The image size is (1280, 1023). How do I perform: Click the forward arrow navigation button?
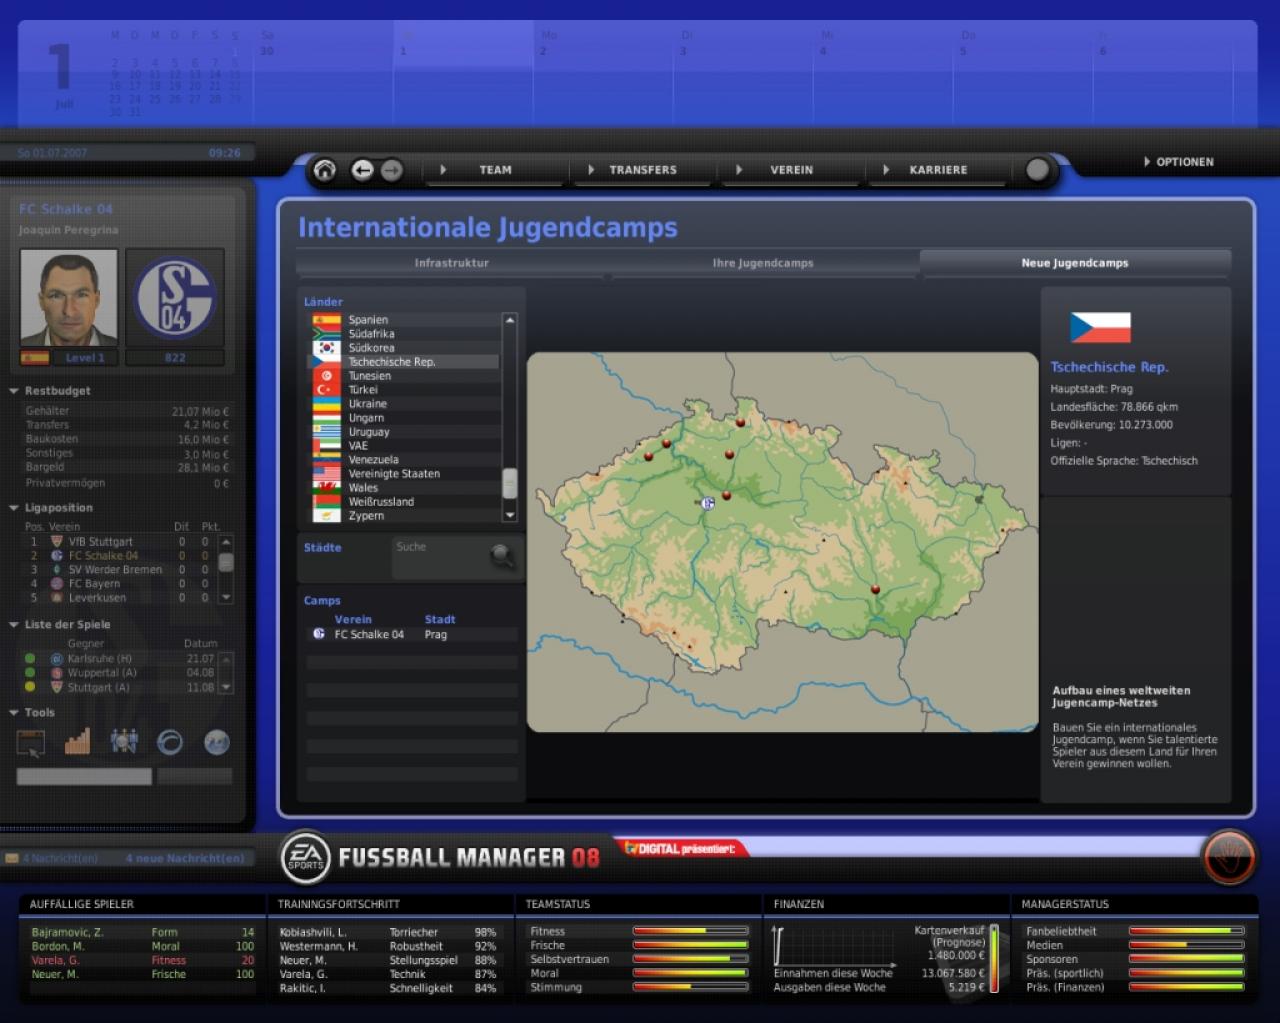(x=391, y=170)
